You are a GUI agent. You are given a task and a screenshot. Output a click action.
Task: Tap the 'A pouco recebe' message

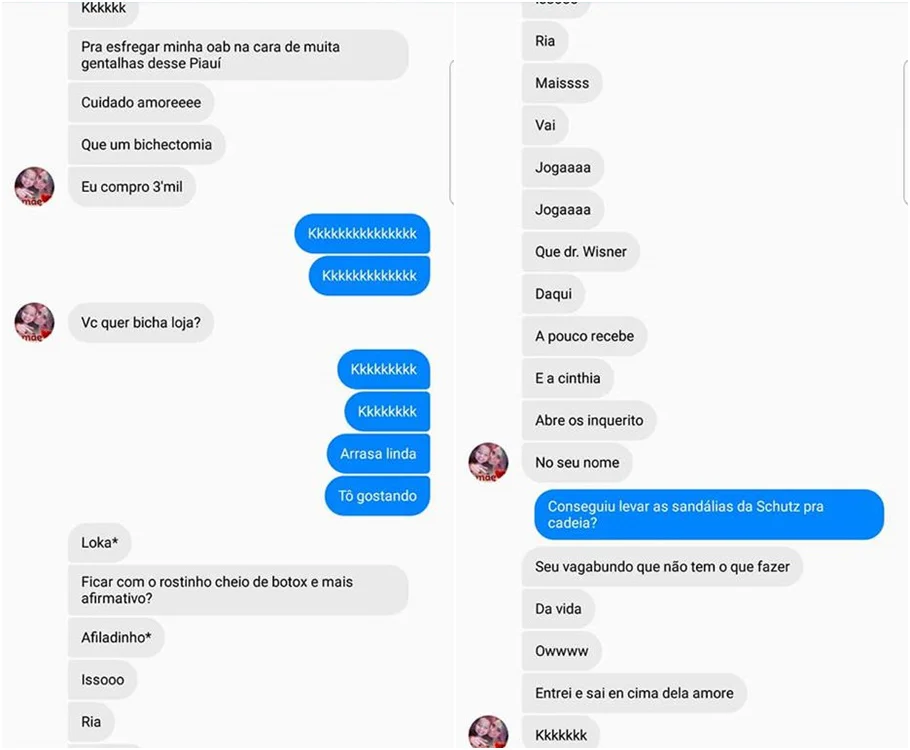[x=584, y=336]
